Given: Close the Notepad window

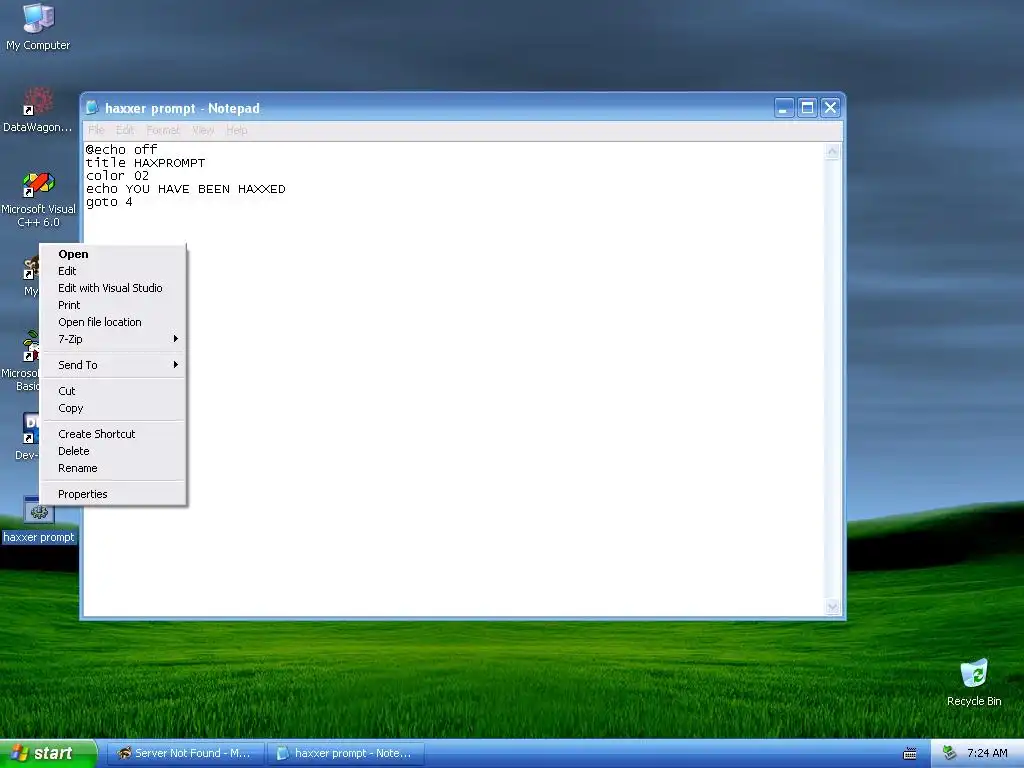Looking at the screenshot, I should [x=830, y=108].
